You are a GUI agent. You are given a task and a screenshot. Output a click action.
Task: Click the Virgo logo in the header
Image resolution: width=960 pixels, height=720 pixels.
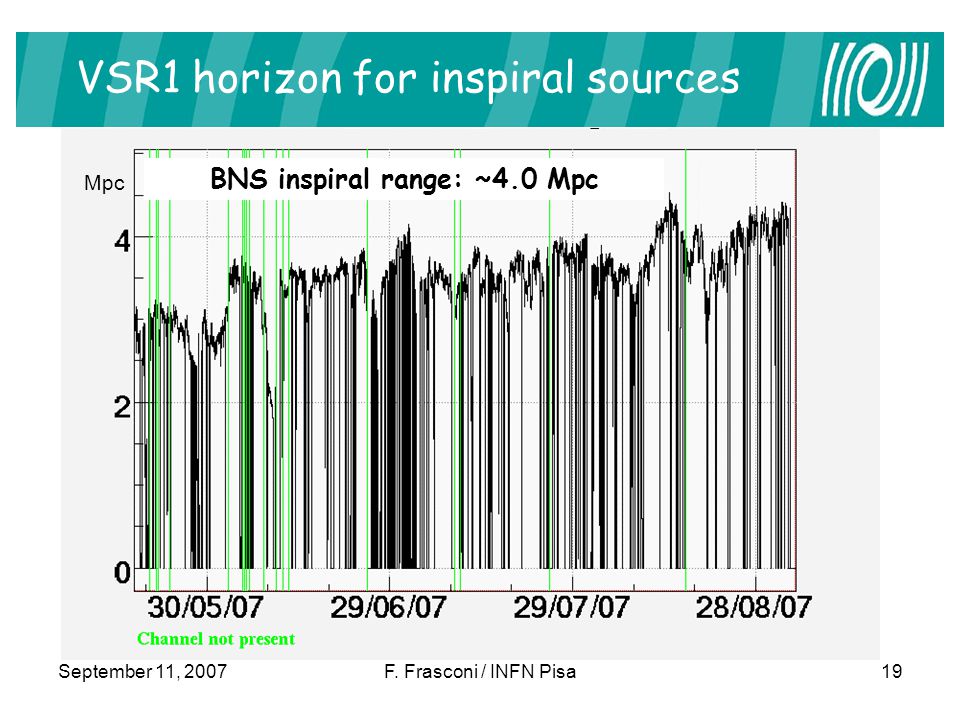875,79
